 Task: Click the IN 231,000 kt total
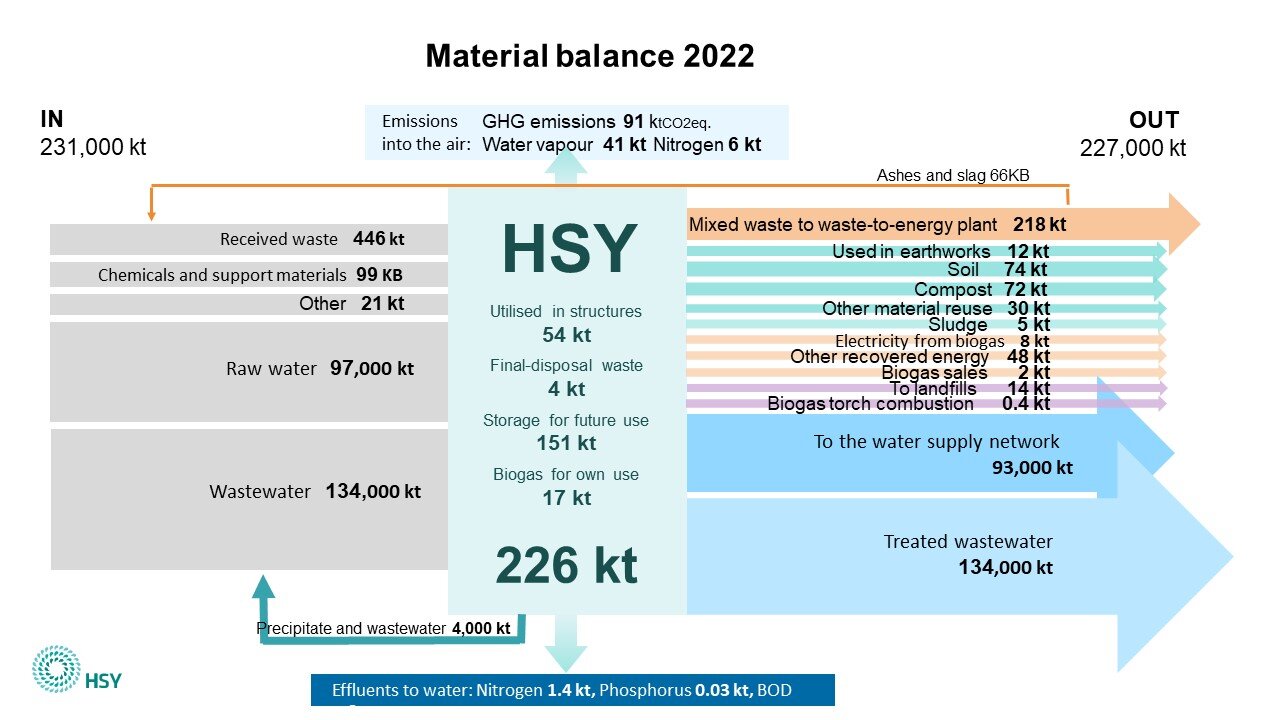point(93,133)
